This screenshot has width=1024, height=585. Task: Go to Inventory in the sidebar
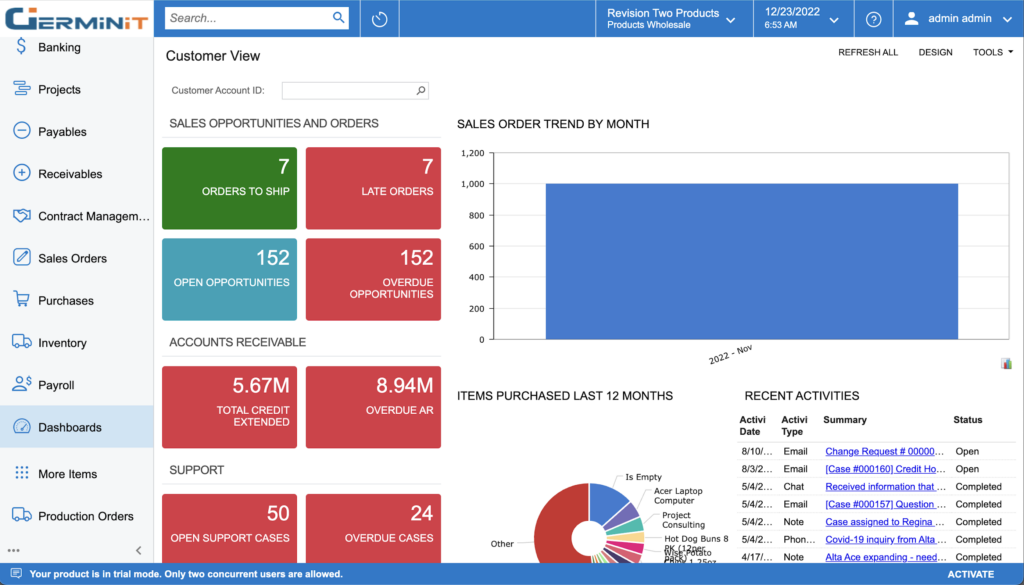pos(62,343)
